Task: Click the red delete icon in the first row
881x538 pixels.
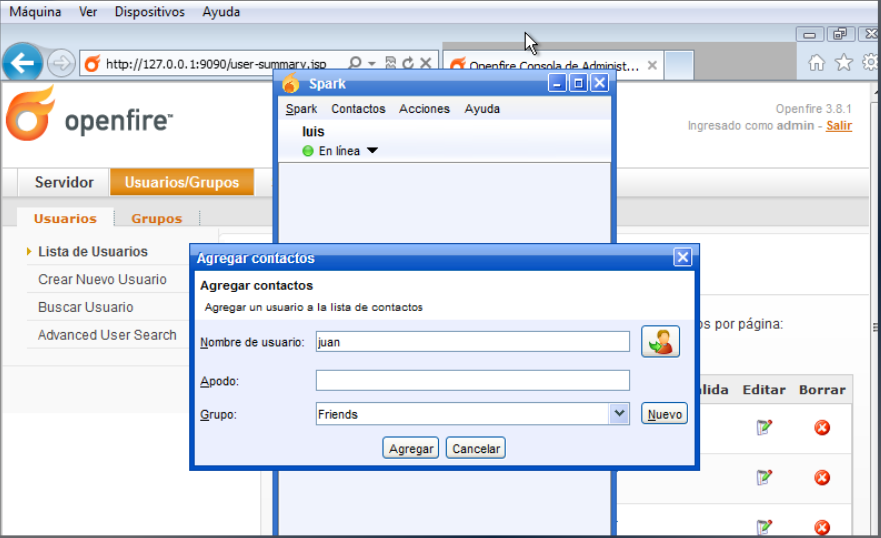Action: tap(822, 427)
